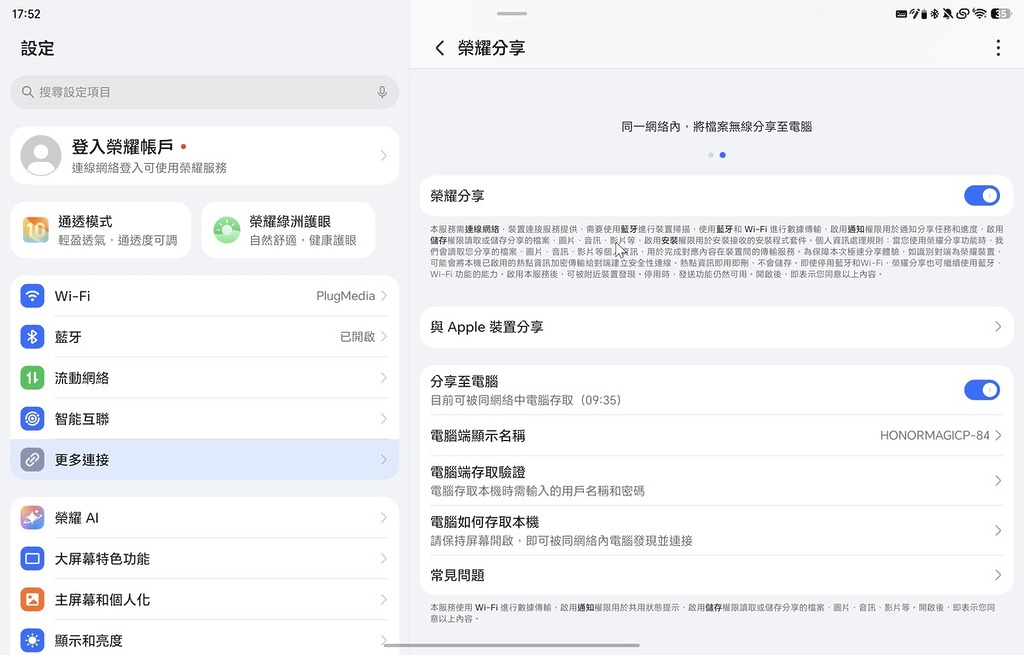
Task: Tap the top split-window drag handle
Action: 511,13
